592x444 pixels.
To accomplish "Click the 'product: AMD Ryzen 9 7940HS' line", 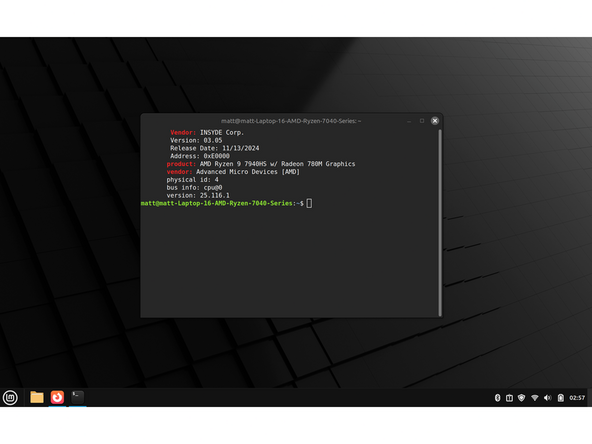I will tap(261, 164).
